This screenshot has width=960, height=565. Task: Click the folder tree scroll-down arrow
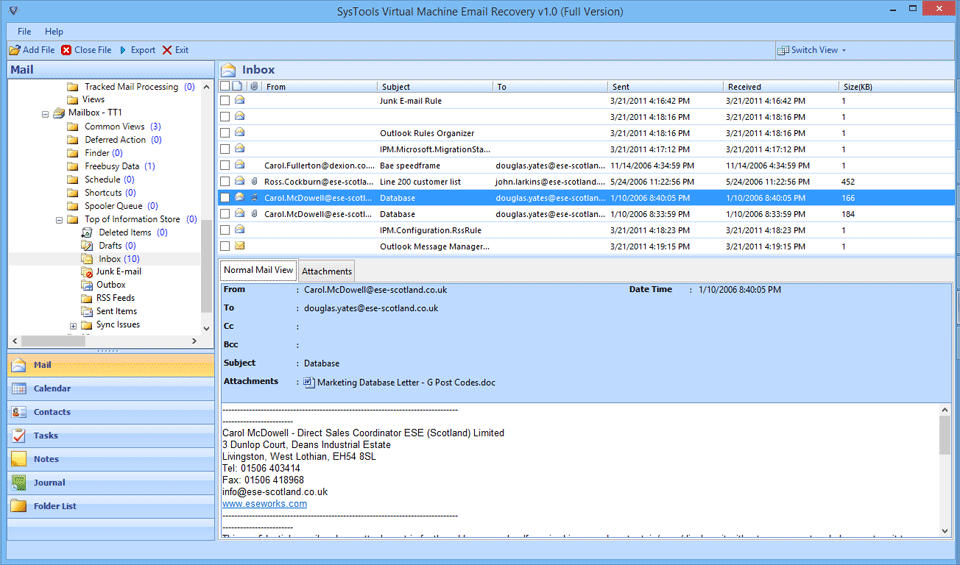(206, 329)
